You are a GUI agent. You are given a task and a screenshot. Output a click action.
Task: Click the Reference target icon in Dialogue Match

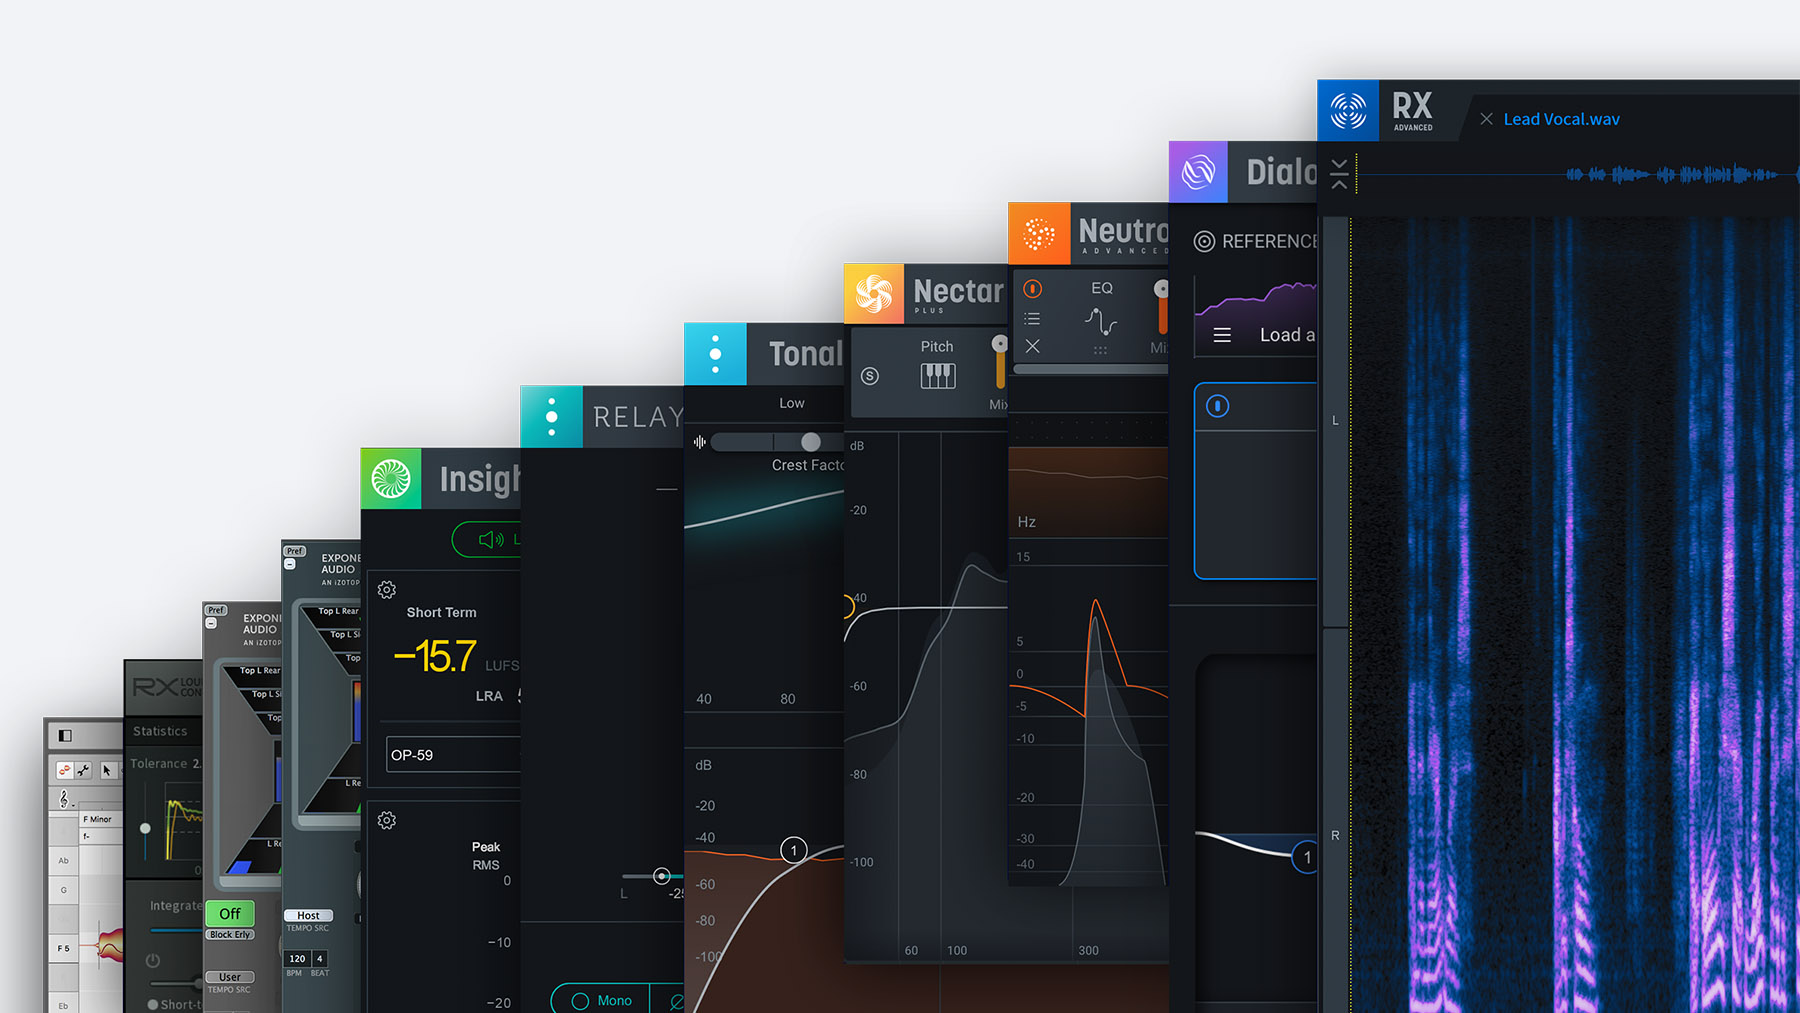[1205, 241]
